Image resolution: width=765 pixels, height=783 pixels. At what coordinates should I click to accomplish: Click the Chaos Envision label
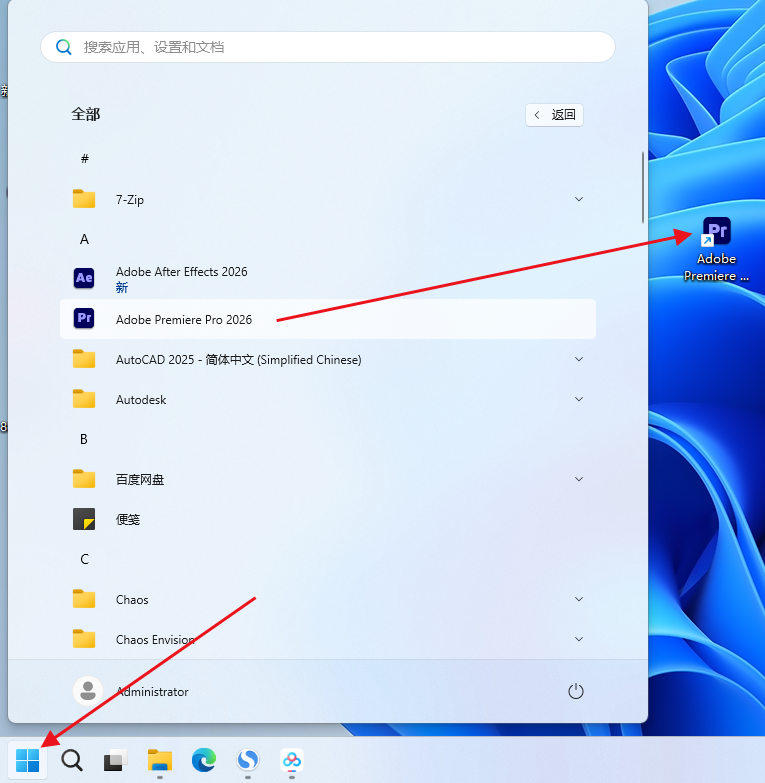(155, 639)
